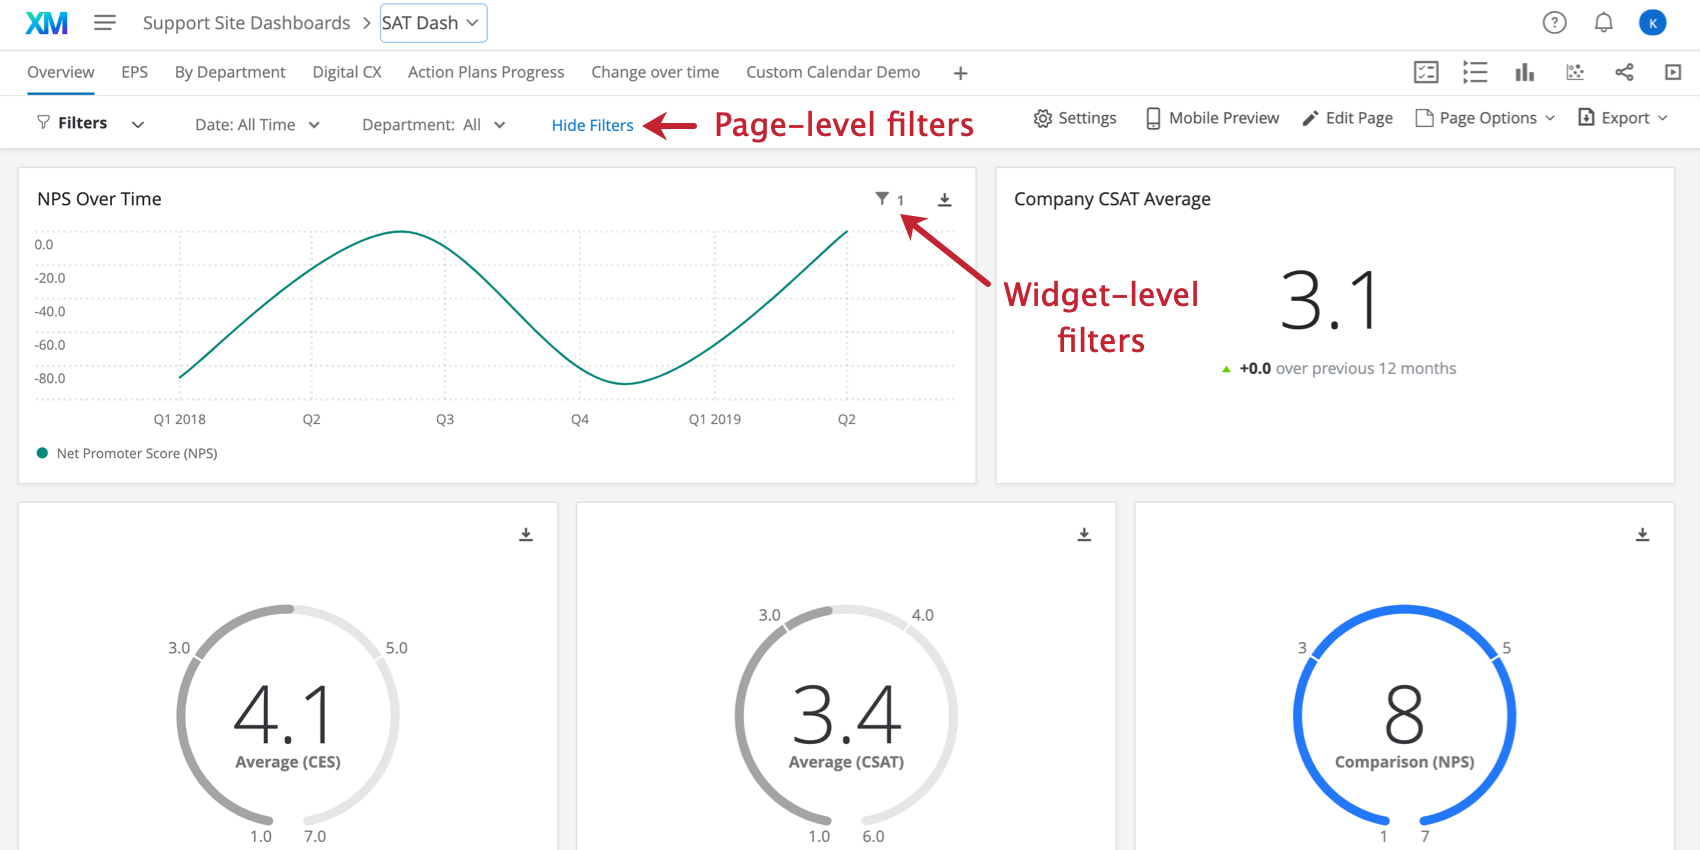Download the NPS Over Time widget

point(944,200)
